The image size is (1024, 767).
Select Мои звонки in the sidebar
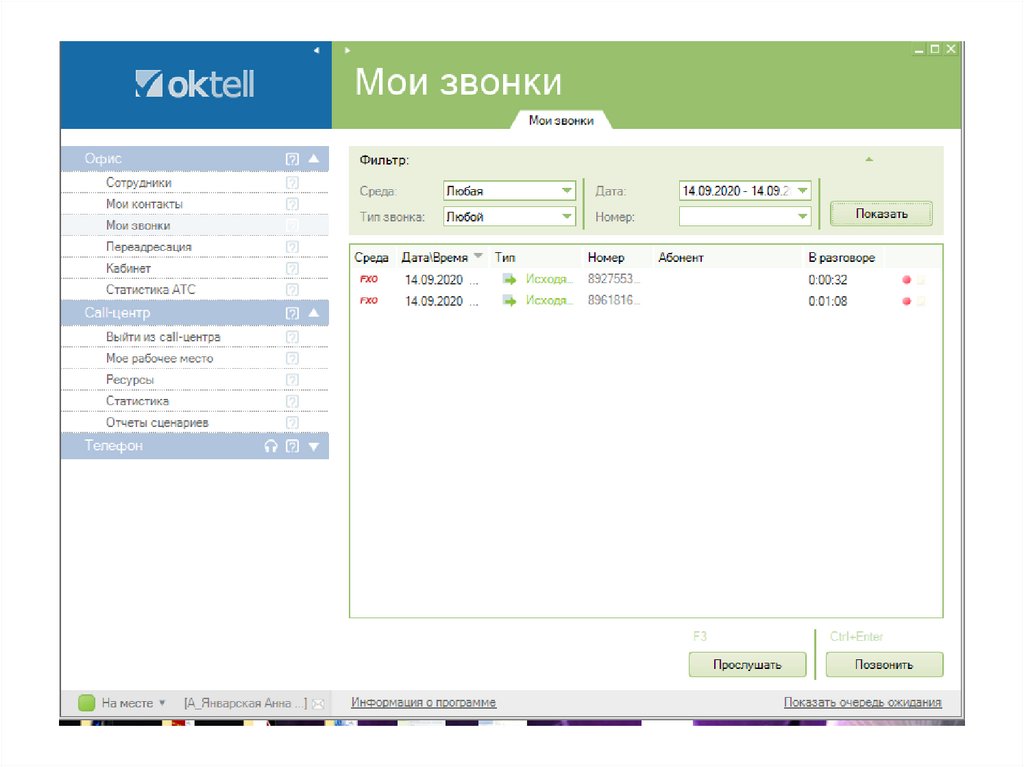coord(138,225)
